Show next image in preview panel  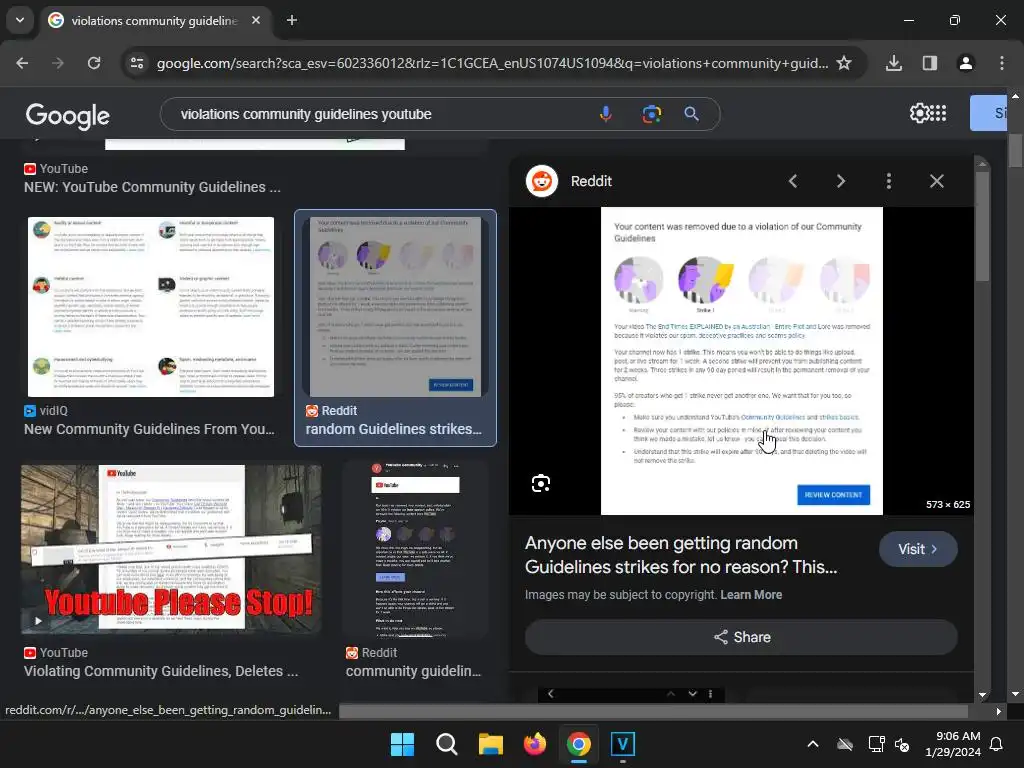point(840,181)
